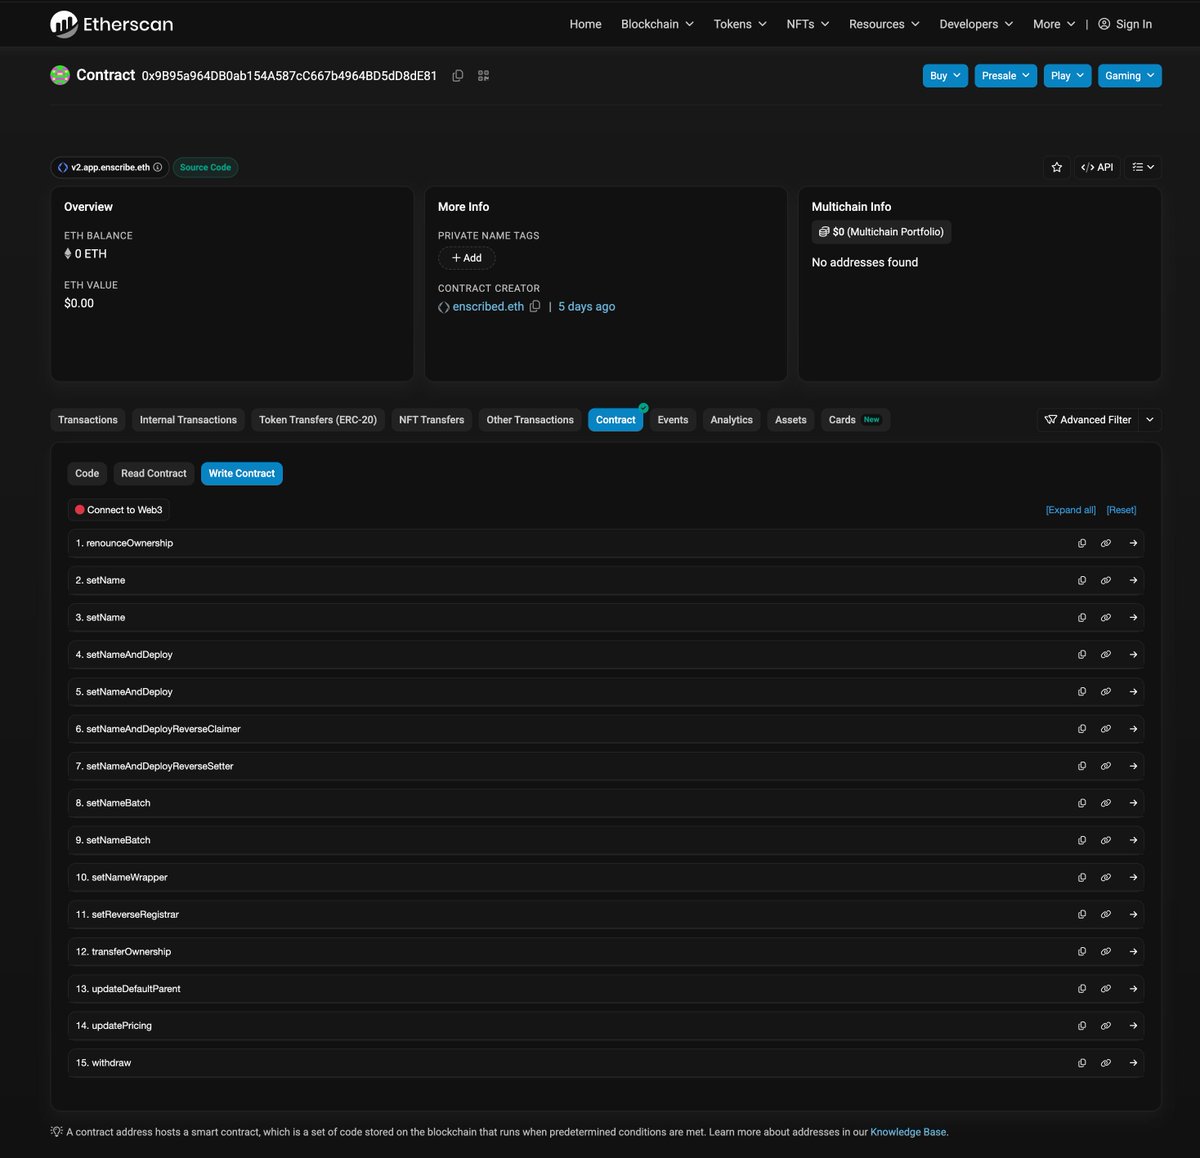
Task: Connect to Web3 wallet
Action: click(118, 510)
